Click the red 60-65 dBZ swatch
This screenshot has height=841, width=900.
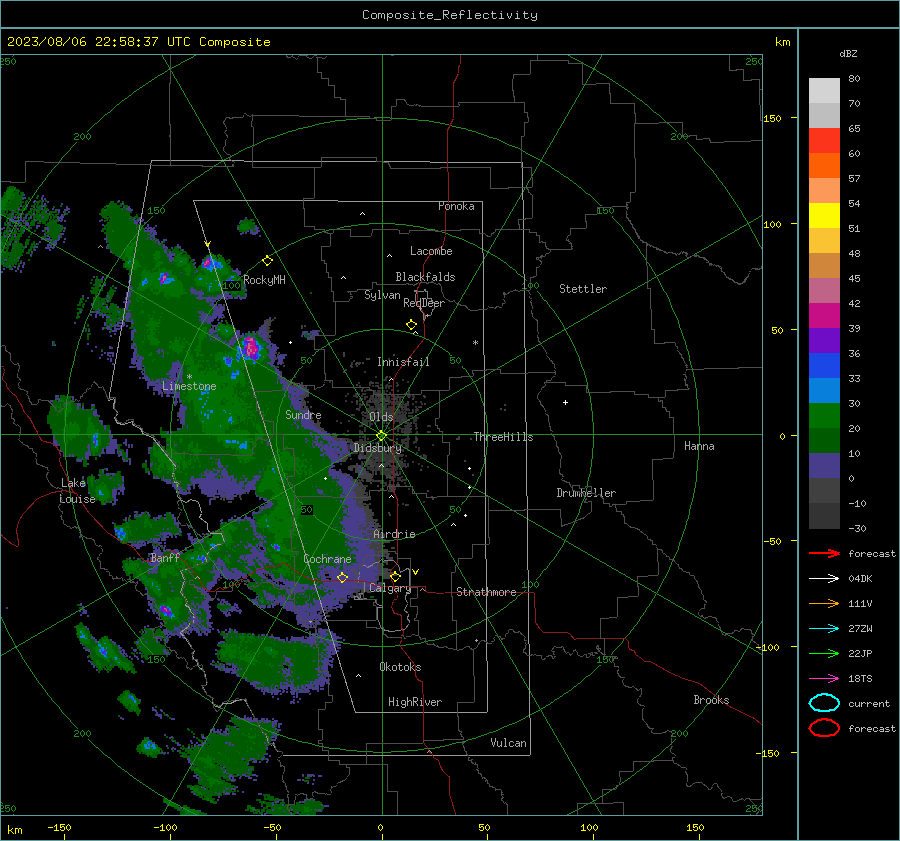tap(824, 141)
